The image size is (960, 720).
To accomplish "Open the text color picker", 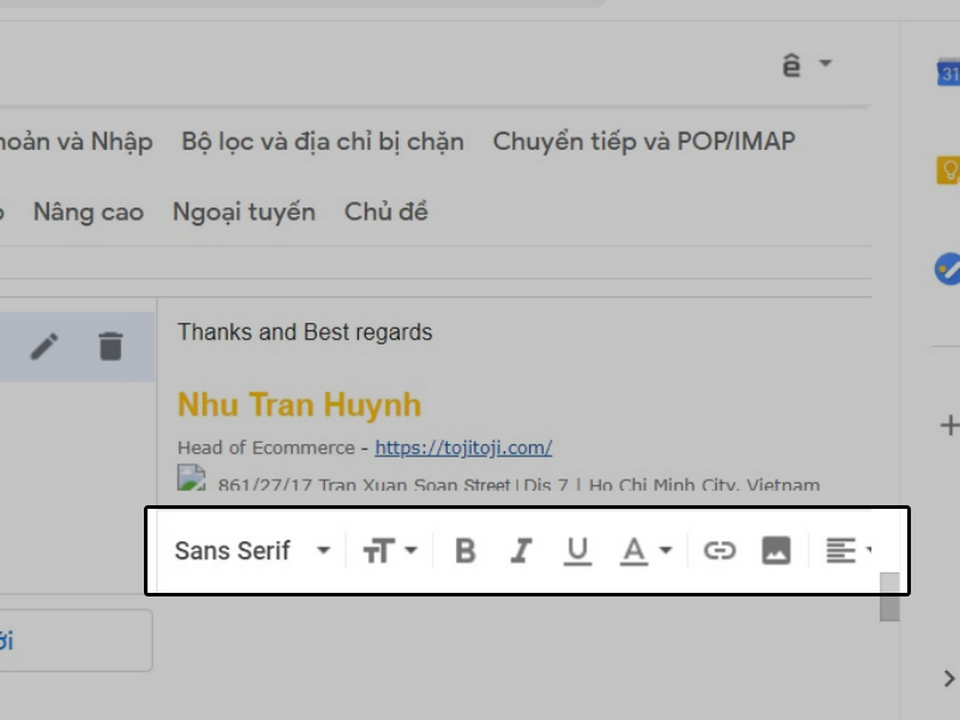I will click(x=646, y=551).
